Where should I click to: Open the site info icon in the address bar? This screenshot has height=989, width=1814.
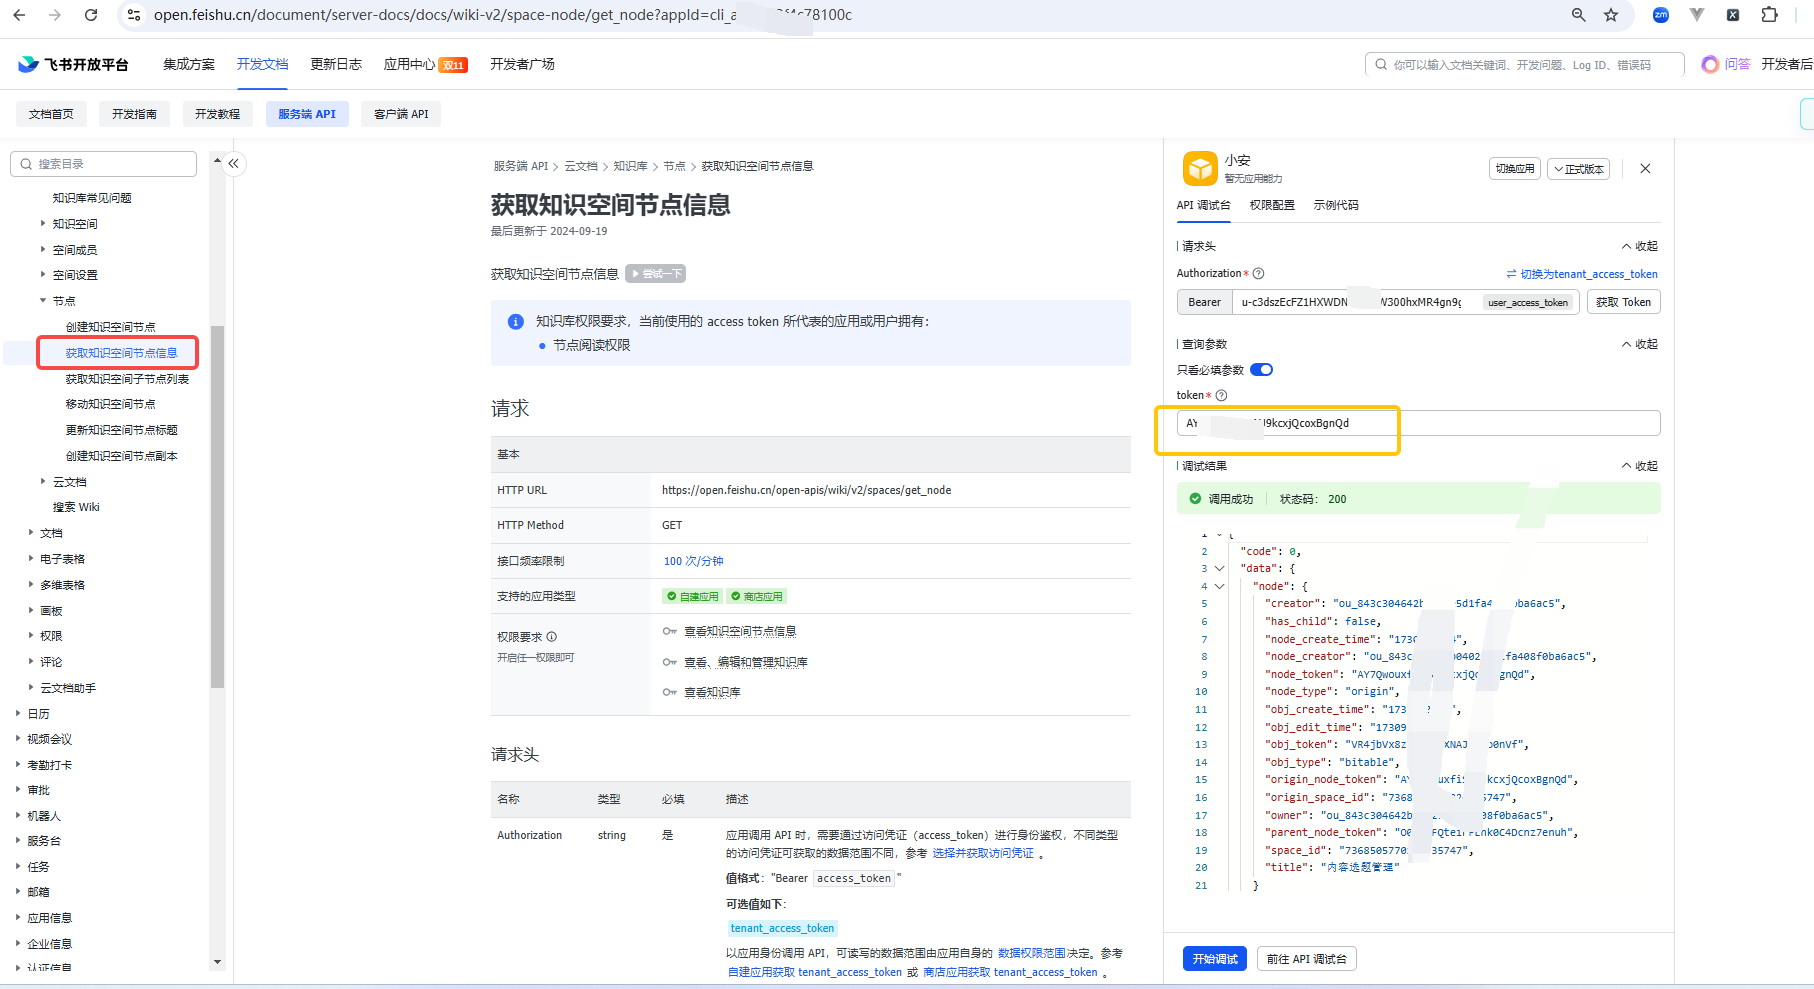(133, 15)
